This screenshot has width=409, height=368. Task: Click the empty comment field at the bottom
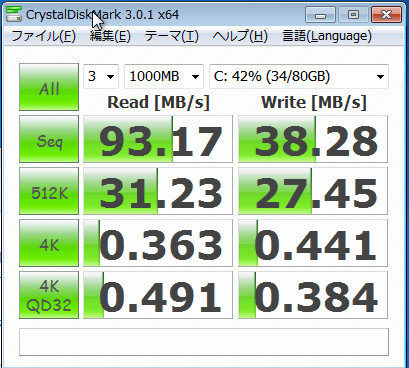(204, 342)
